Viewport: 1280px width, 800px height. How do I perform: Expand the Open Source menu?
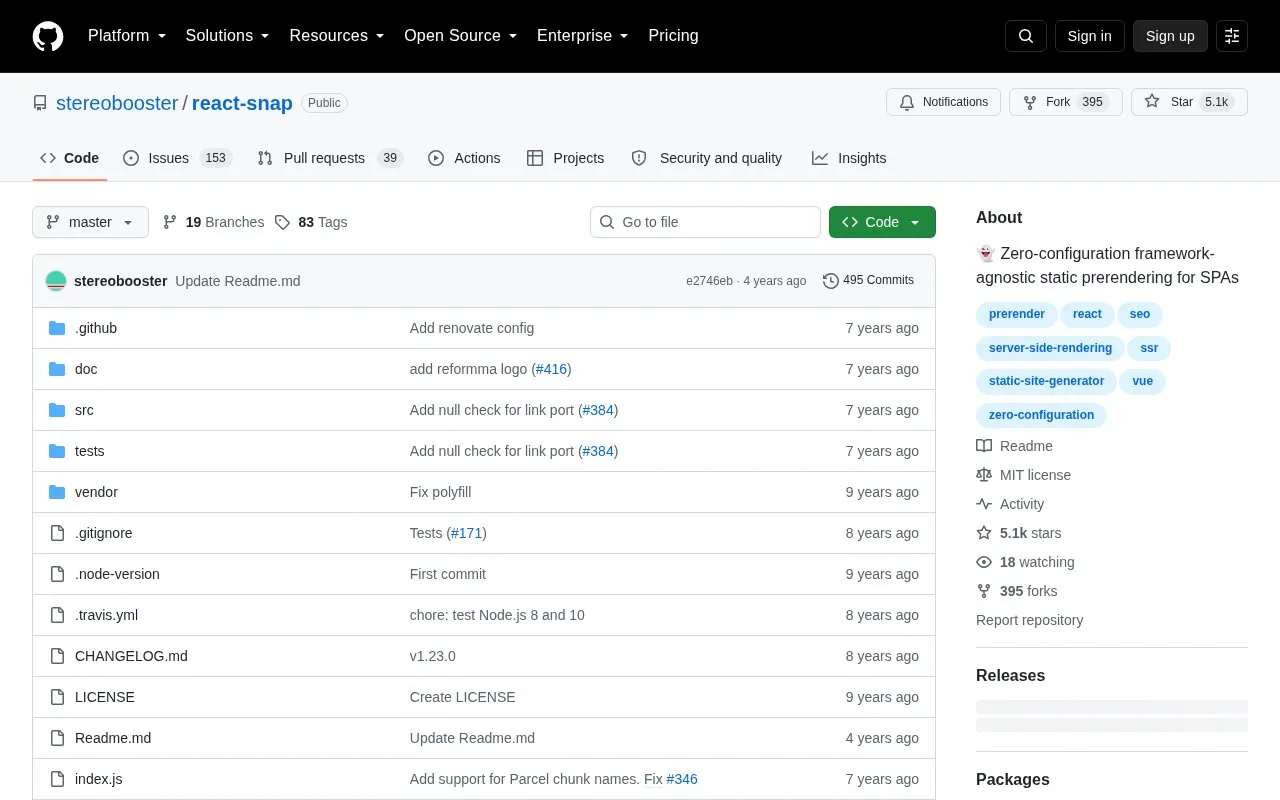click(x=461, y=36)
